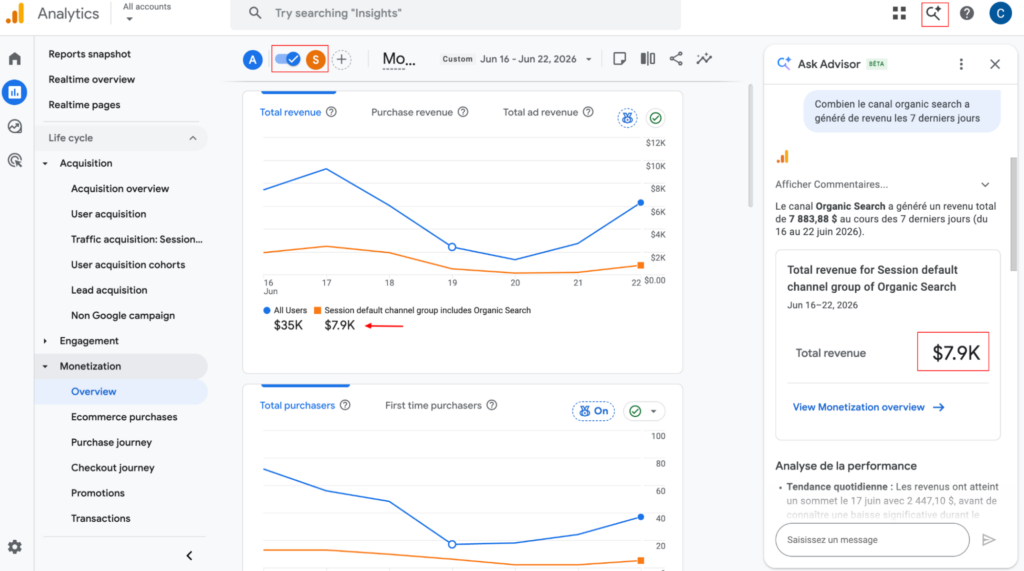Collapse the Life cycle section

pos(193,138)
